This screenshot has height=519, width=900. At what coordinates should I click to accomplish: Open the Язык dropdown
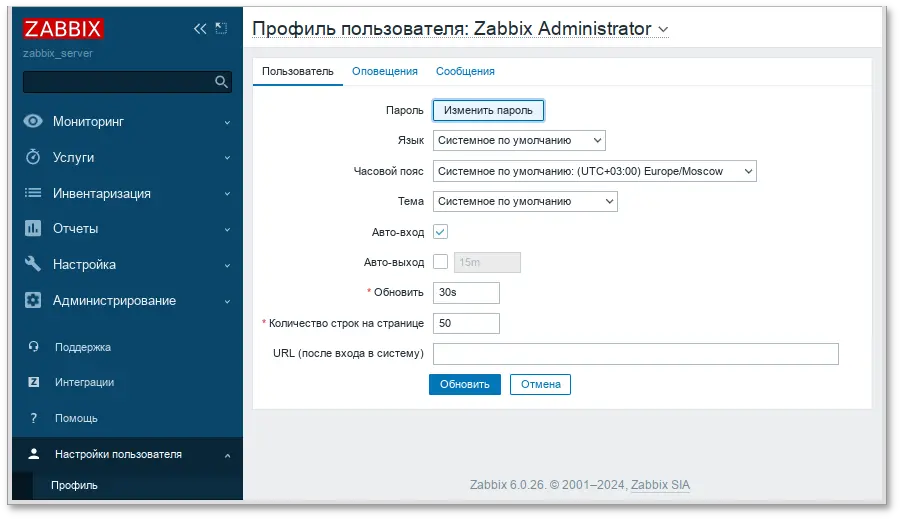click(x=519, y=141)
